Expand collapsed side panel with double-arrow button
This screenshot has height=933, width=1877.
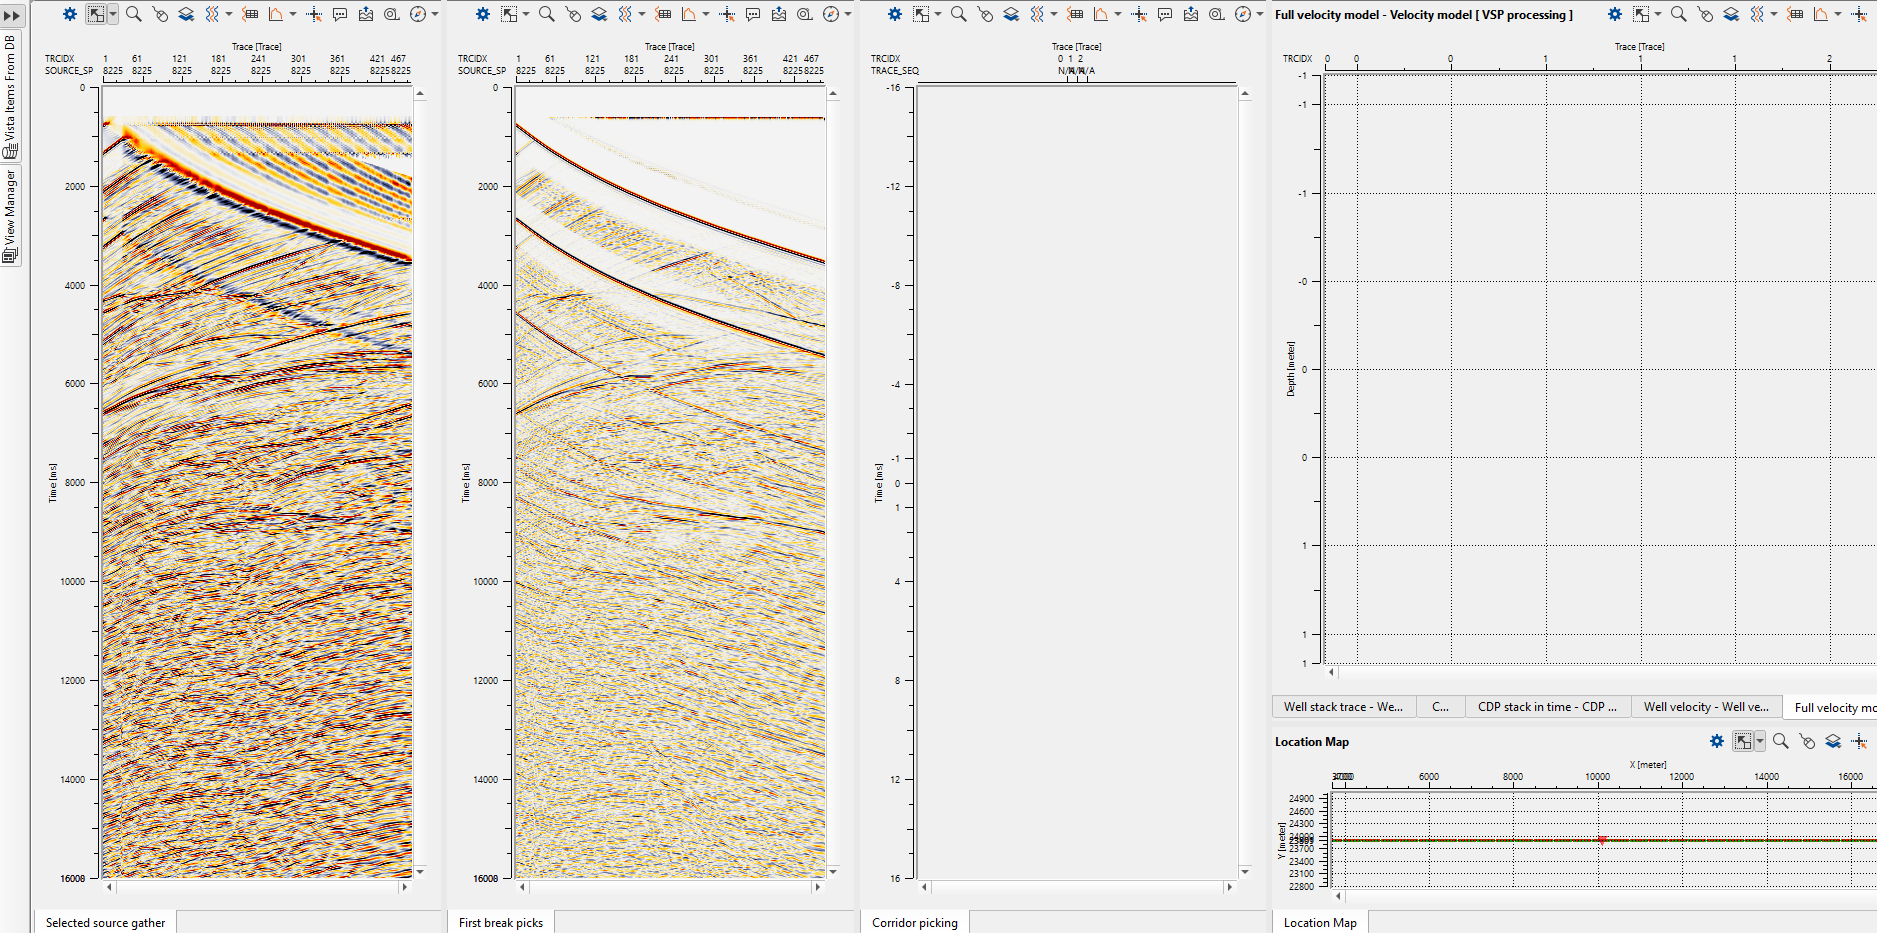pos(12,16)
